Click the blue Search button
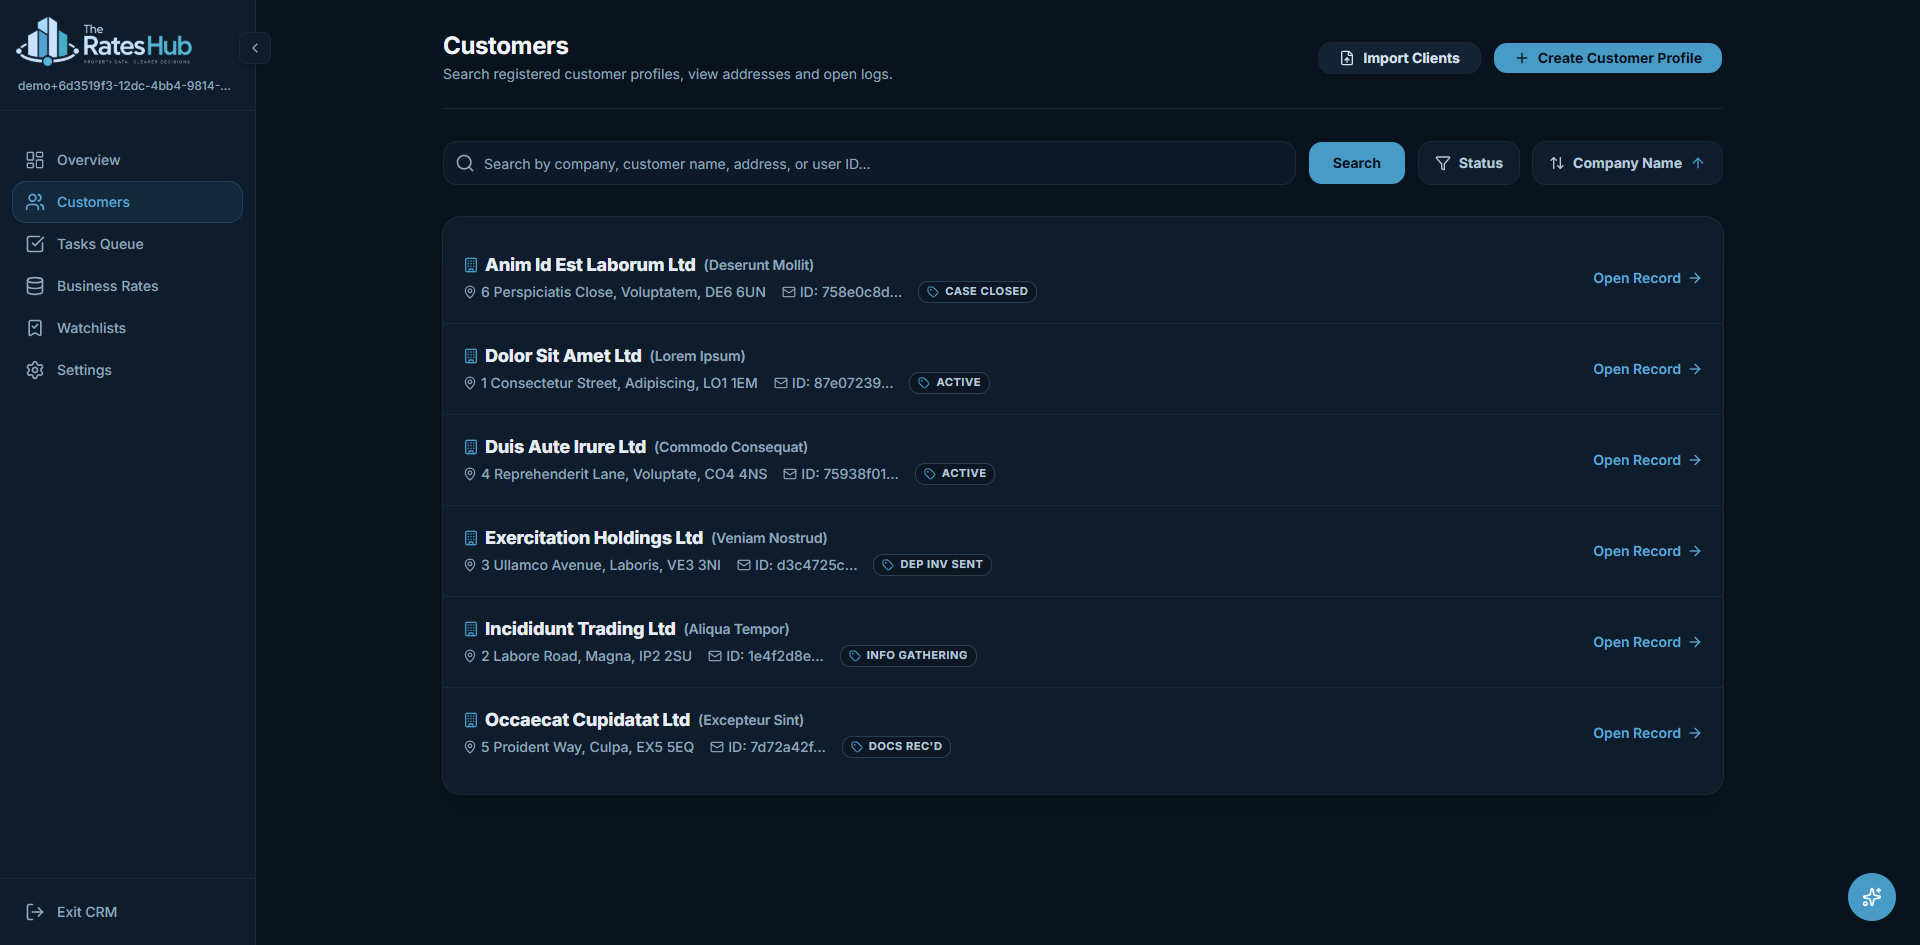The image size is (1920, 945). (x=1356, y=163)
